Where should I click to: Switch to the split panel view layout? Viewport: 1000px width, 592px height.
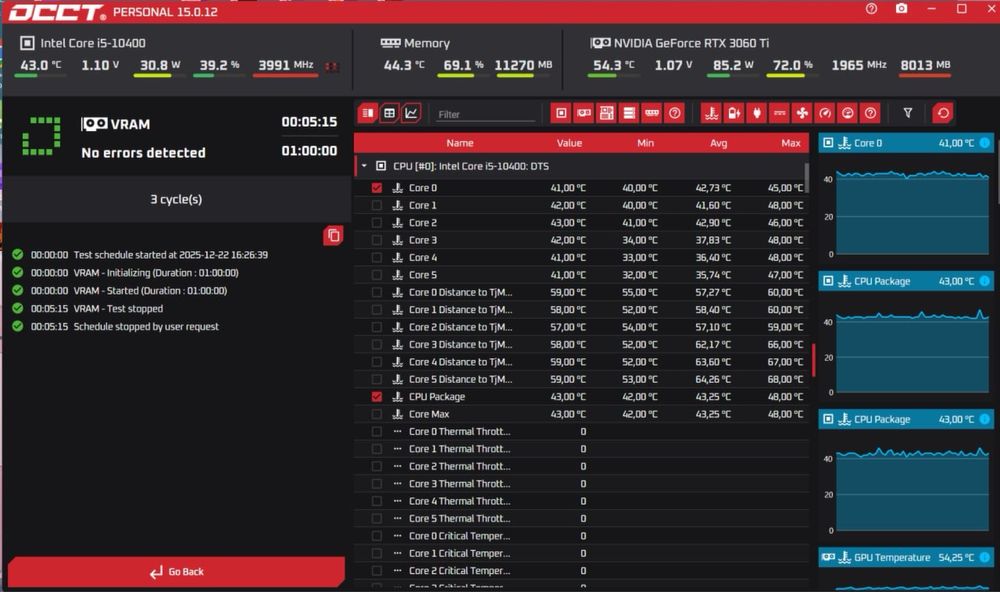[x=368, y=114]
